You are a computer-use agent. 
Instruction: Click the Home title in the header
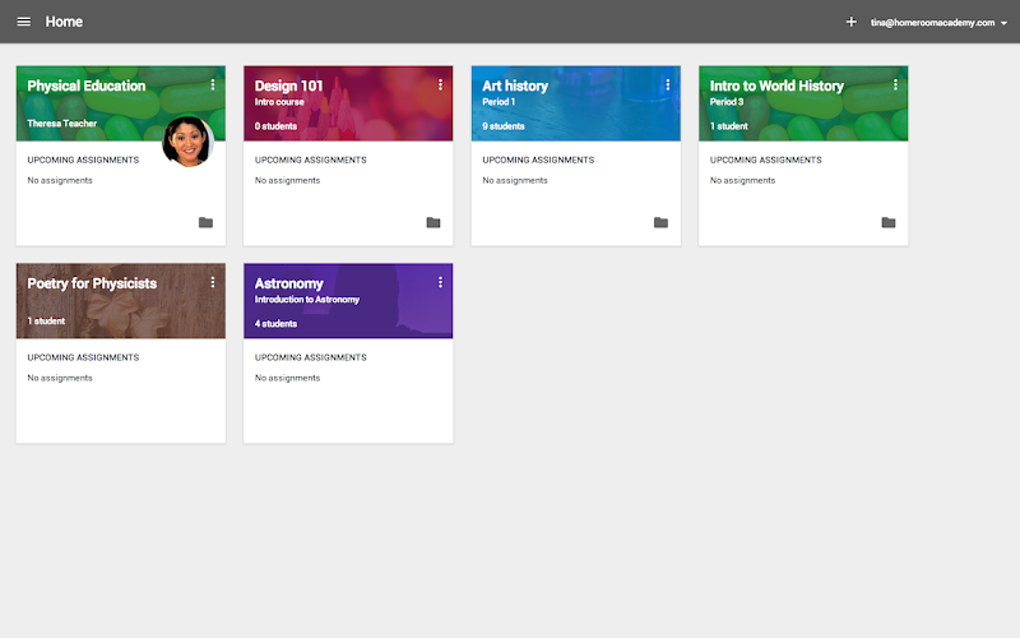tap(65, 21)
